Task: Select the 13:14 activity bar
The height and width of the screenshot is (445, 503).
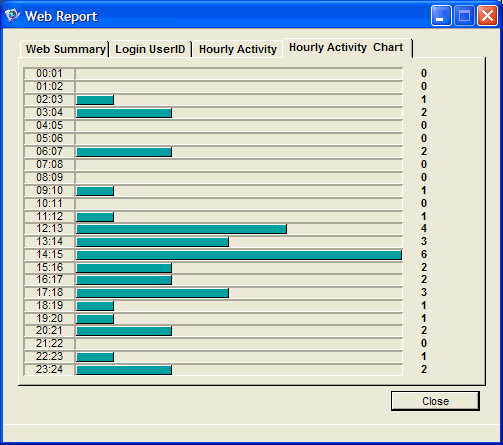Action: 152,242
